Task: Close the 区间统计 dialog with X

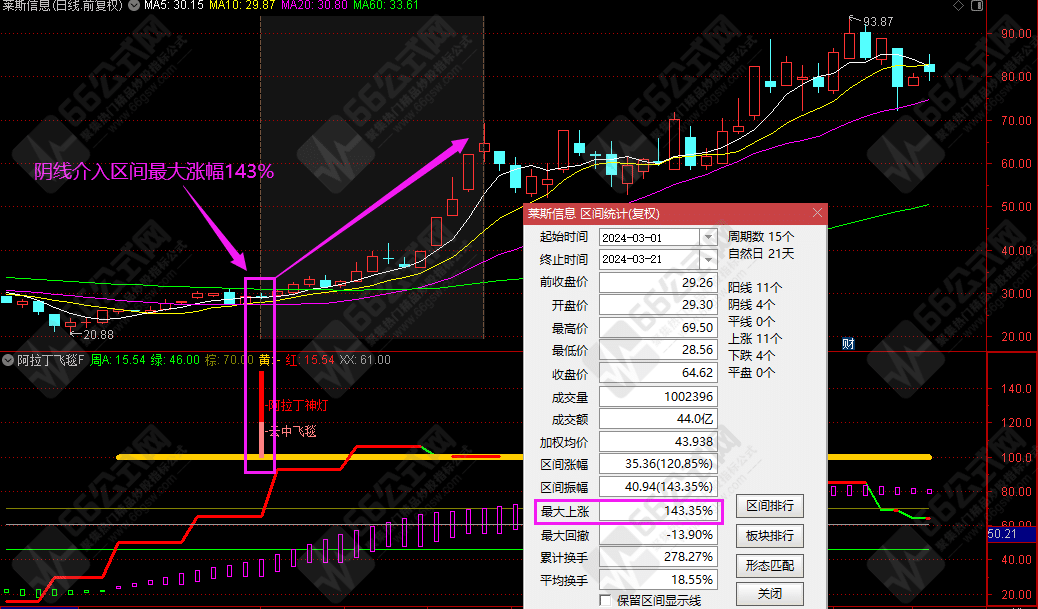Action: [817, 213]
